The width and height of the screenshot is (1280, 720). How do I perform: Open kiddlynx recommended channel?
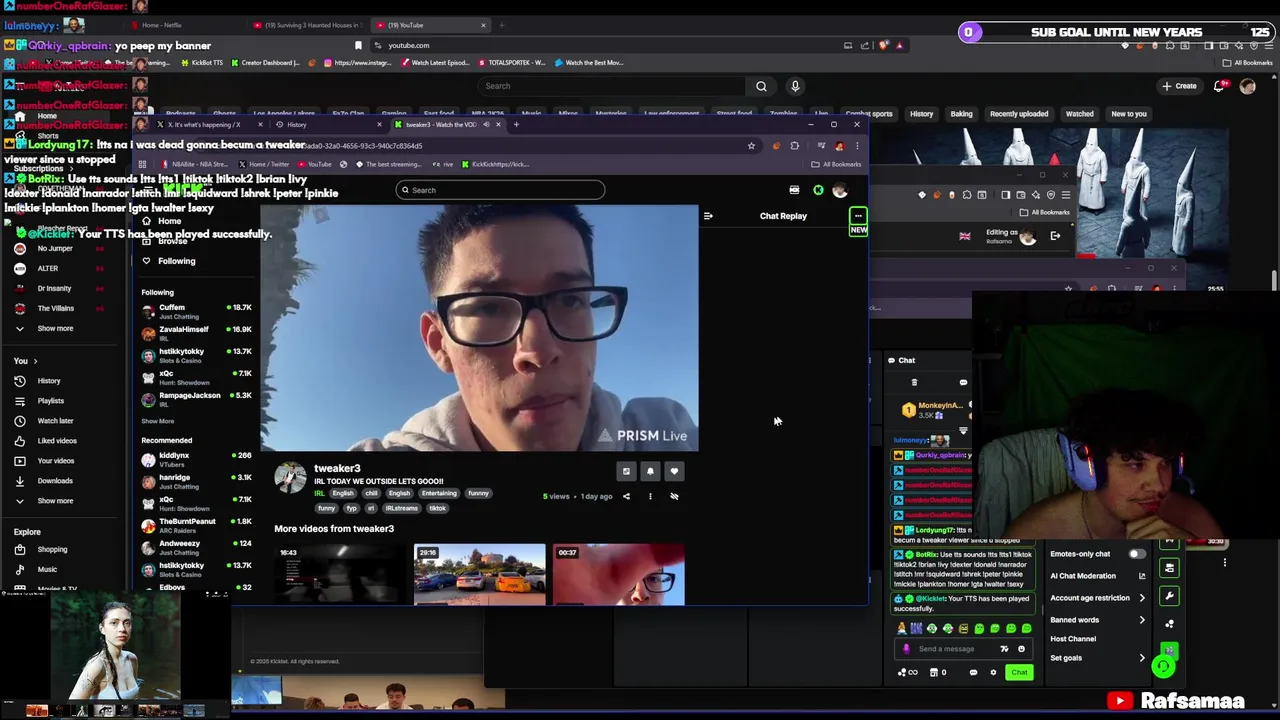click(x=196, y=458)
